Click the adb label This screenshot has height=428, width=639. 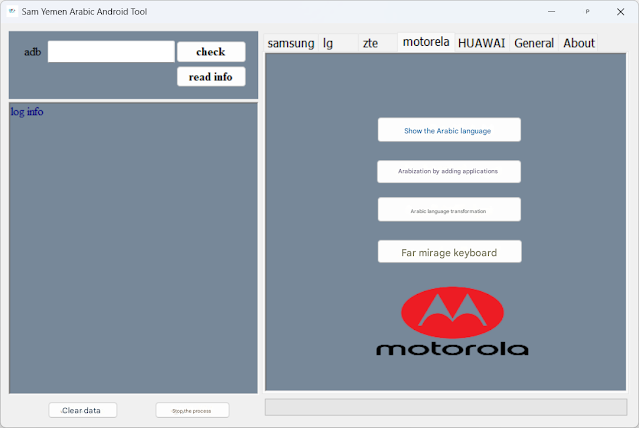(x=33, y=52)
